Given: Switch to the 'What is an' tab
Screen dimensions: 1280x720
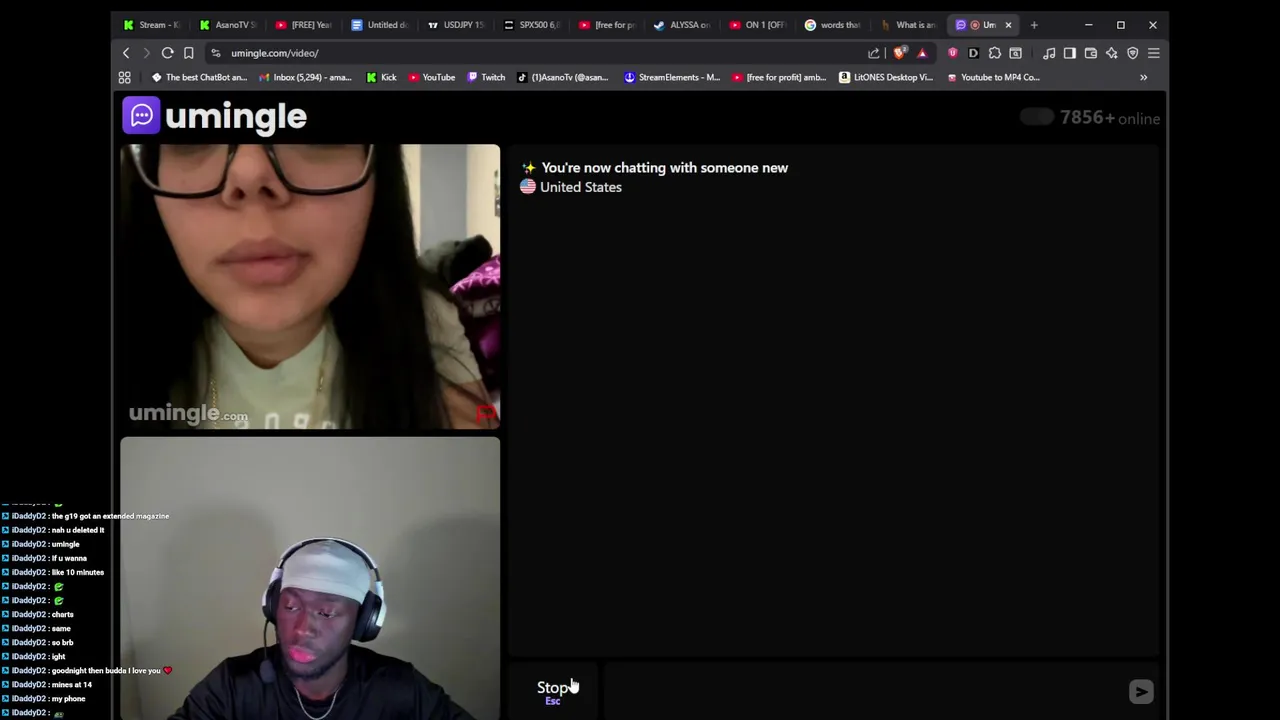Looking at the screenshot, I should click(911, 25).
